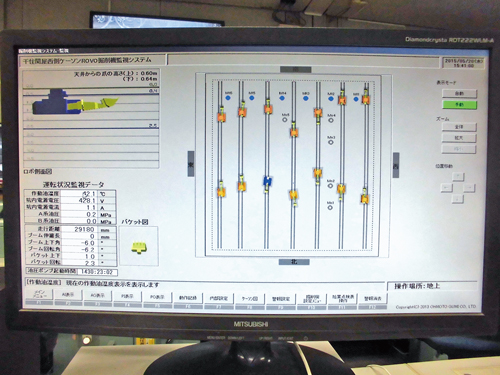This screenshot has width=500, height=375.
Task: Switch display mode to 自動
Action: (459, 93)
